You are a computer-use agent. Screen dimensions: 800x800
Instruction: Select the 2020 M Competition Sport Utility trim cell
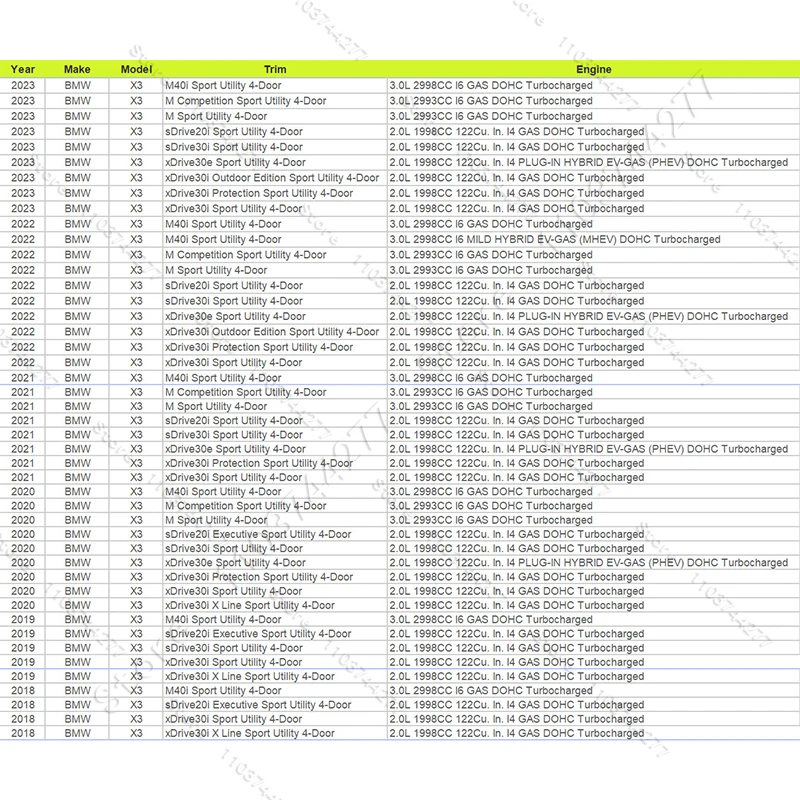tap(275, 506)
